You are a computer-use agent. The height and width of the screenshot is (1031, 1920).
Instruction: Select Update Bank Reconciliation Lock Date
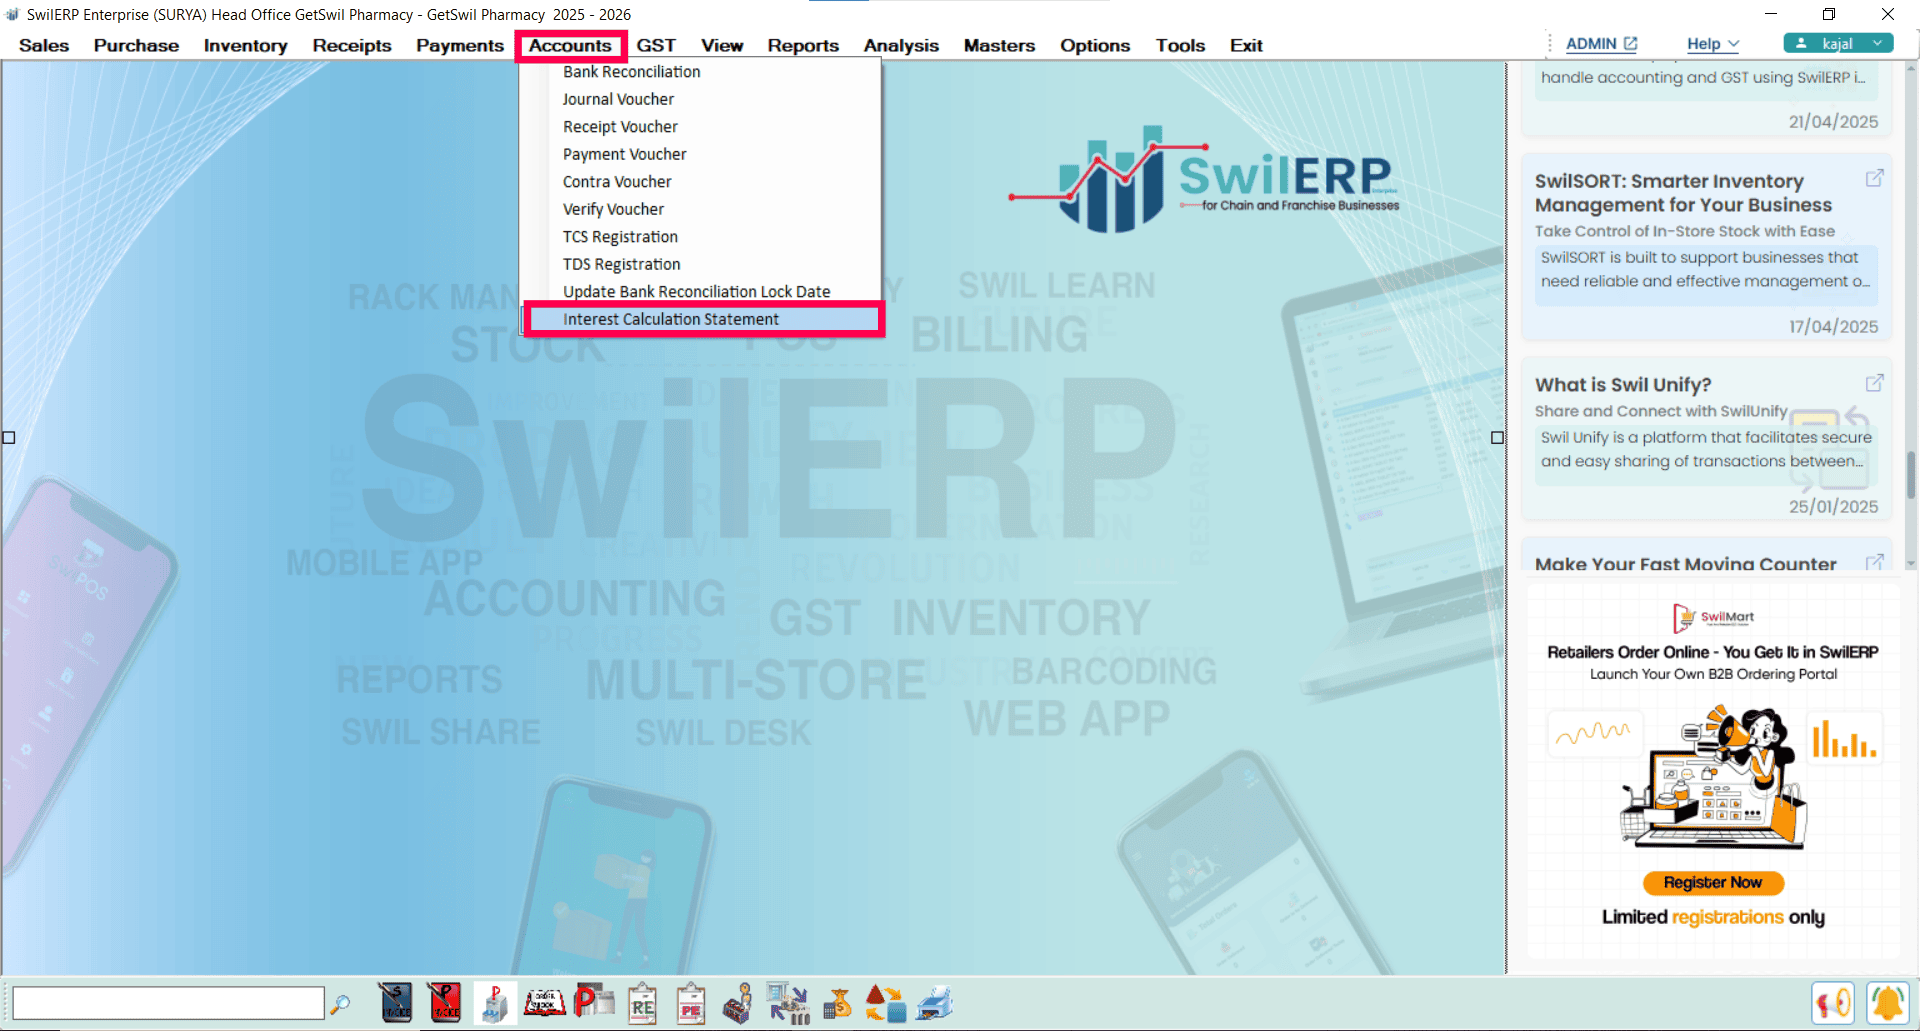coord(700,292)
